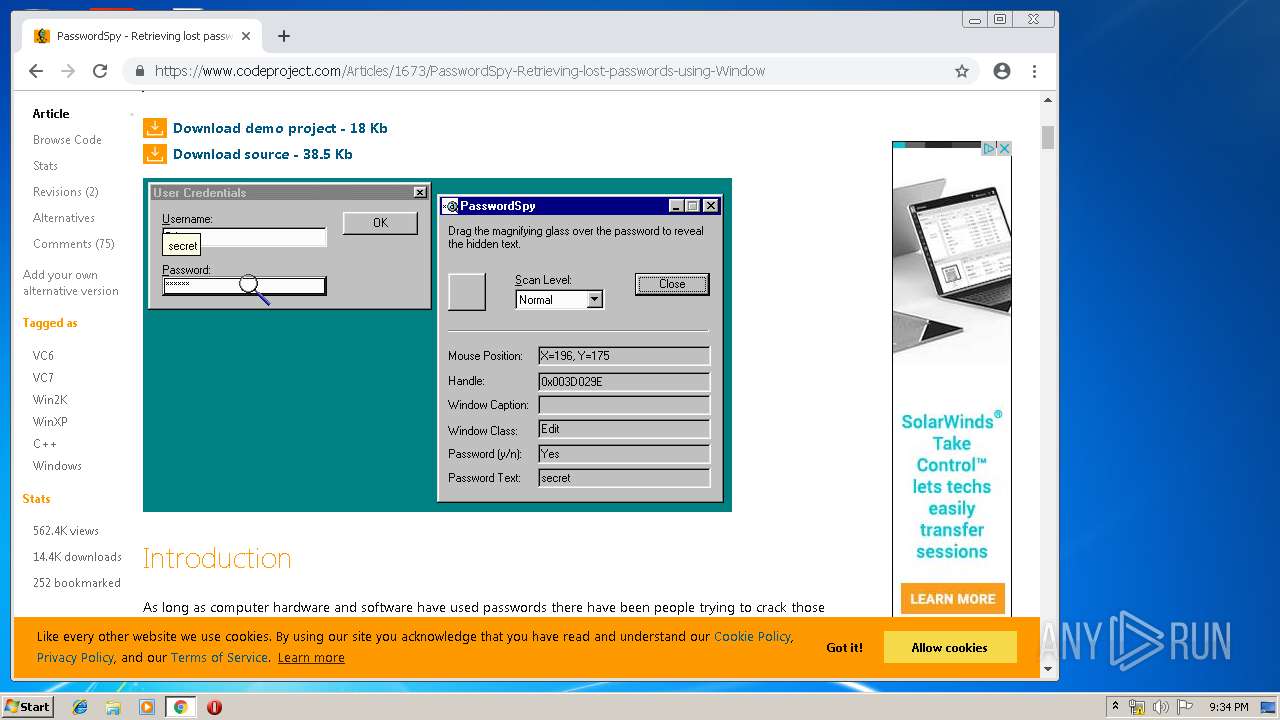
Task: View site security lock info
Action: 139,71
